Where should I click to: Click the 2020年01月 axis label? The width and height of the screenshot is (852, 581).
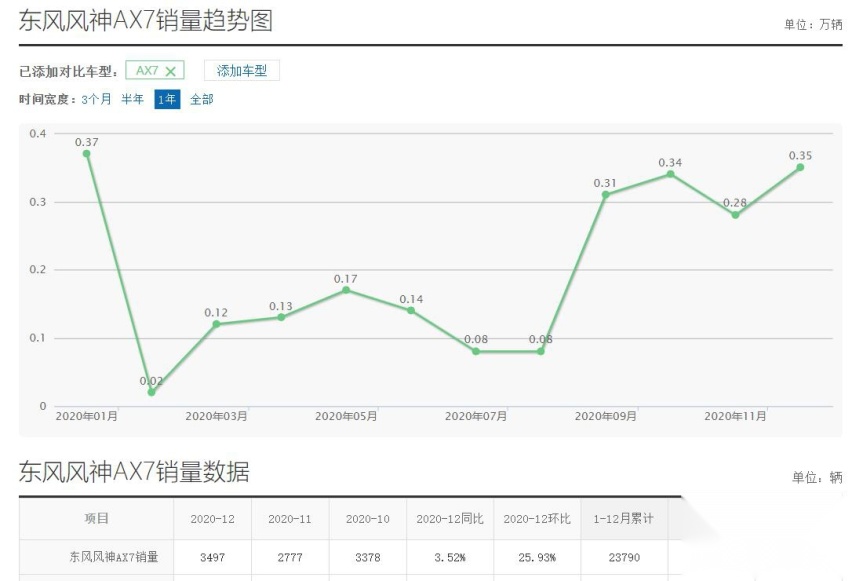tap(86, 416)
